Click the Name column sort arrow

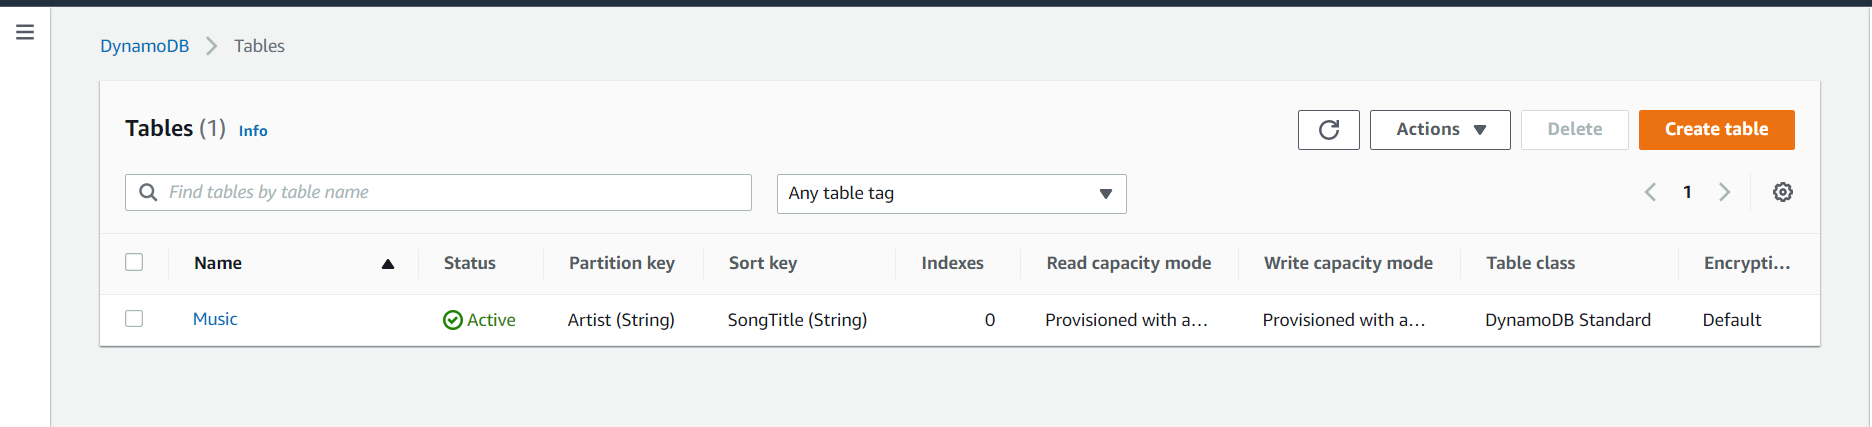click(x=388, y=264)
